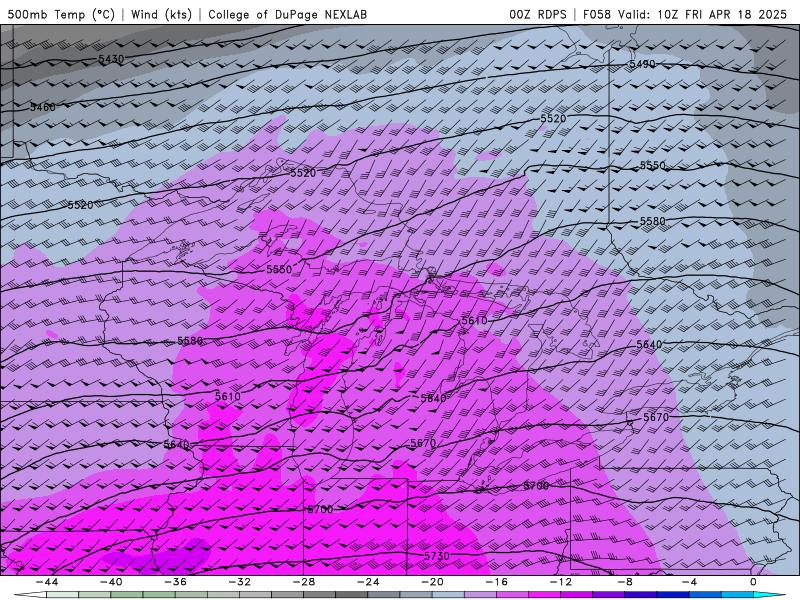Click the -32 value on the temperature scale
The width and height of the screenshot is (800, 600).
240,582
